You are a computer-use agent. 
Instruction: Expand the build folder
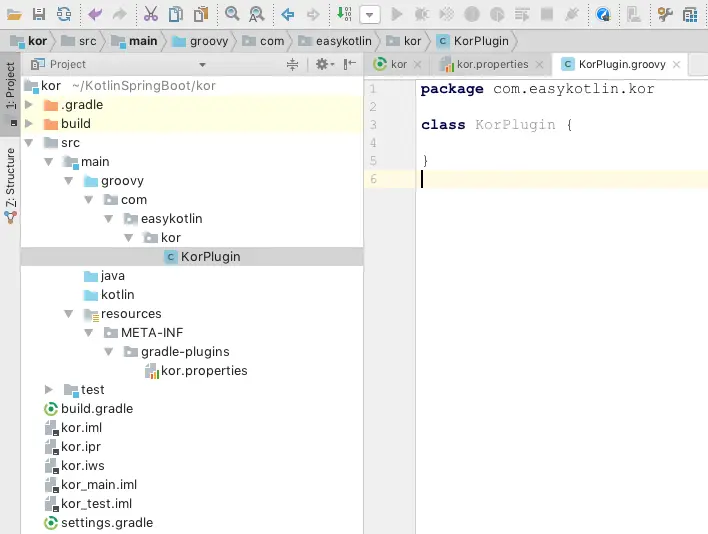pos(29,124)
